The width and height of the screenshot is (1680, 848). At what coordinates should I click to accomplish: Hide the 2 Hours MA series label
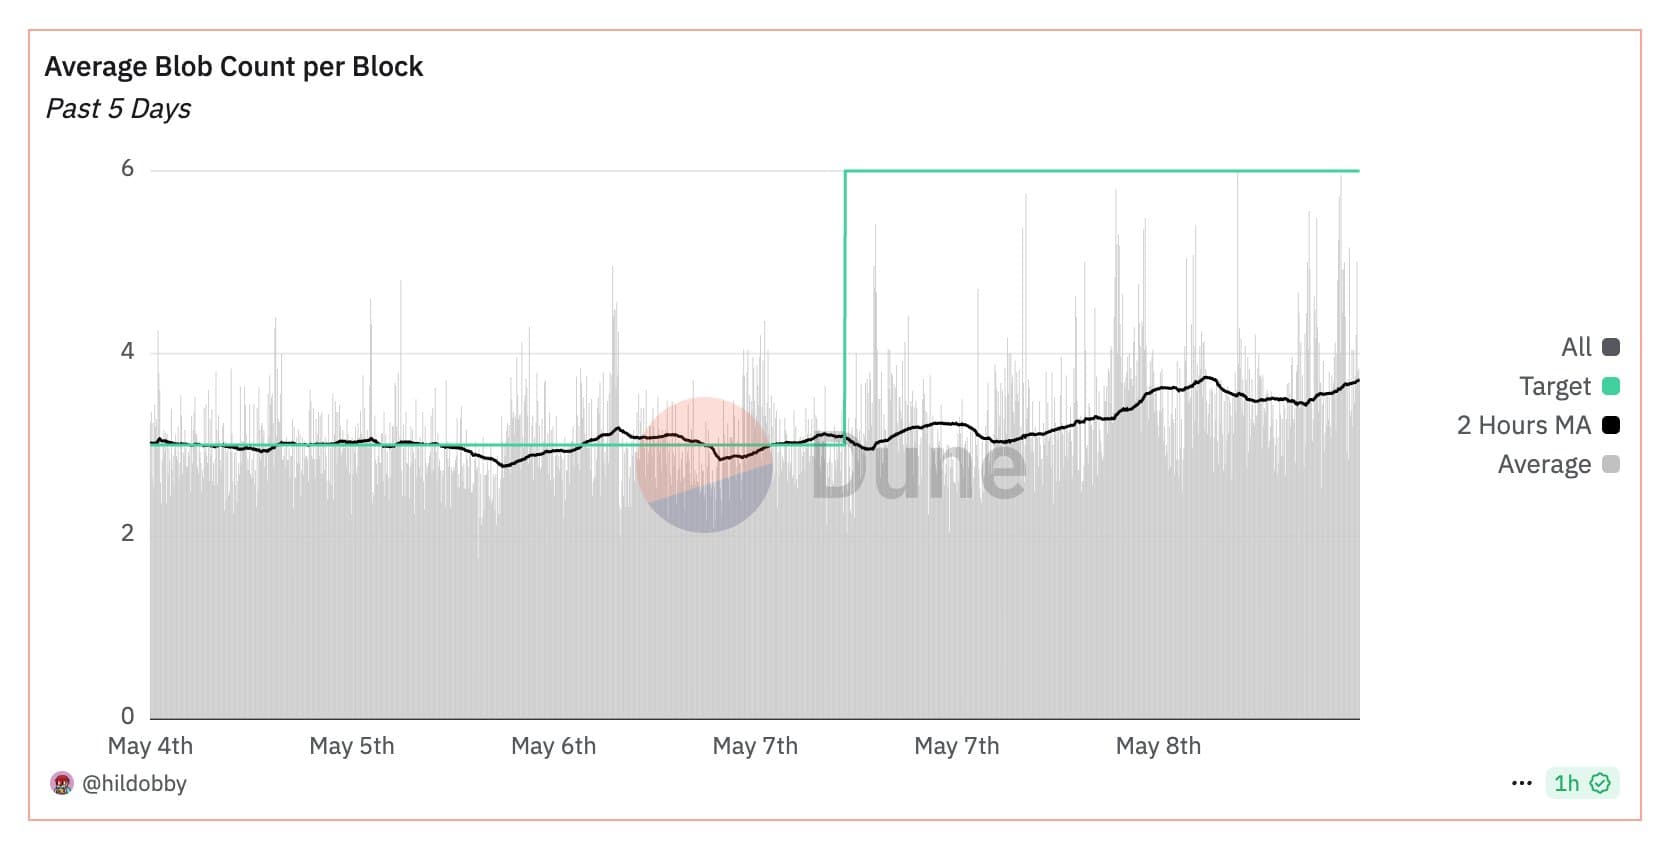click(x=1523, y=425)
